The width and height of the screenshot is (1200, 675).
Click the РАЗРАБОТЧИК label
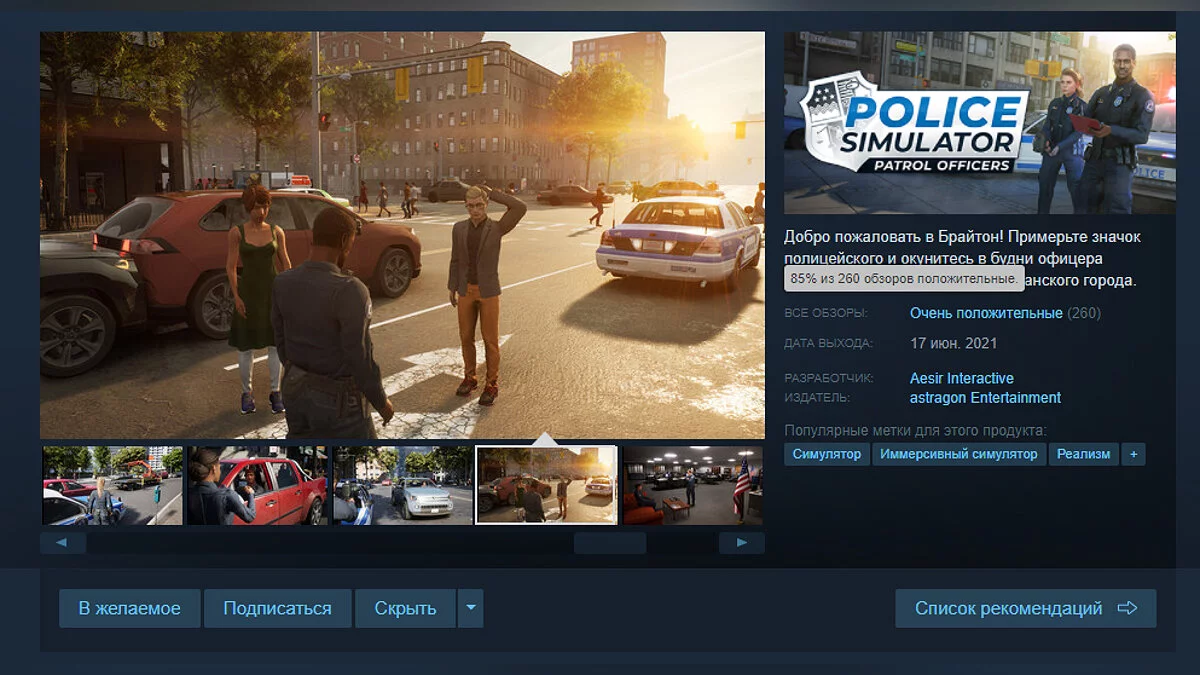(x=829, y=378)
